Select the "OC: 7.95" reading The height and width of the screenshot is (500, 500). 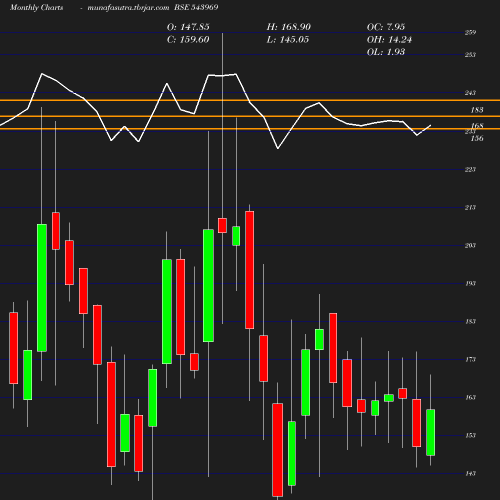pos(386,27)
